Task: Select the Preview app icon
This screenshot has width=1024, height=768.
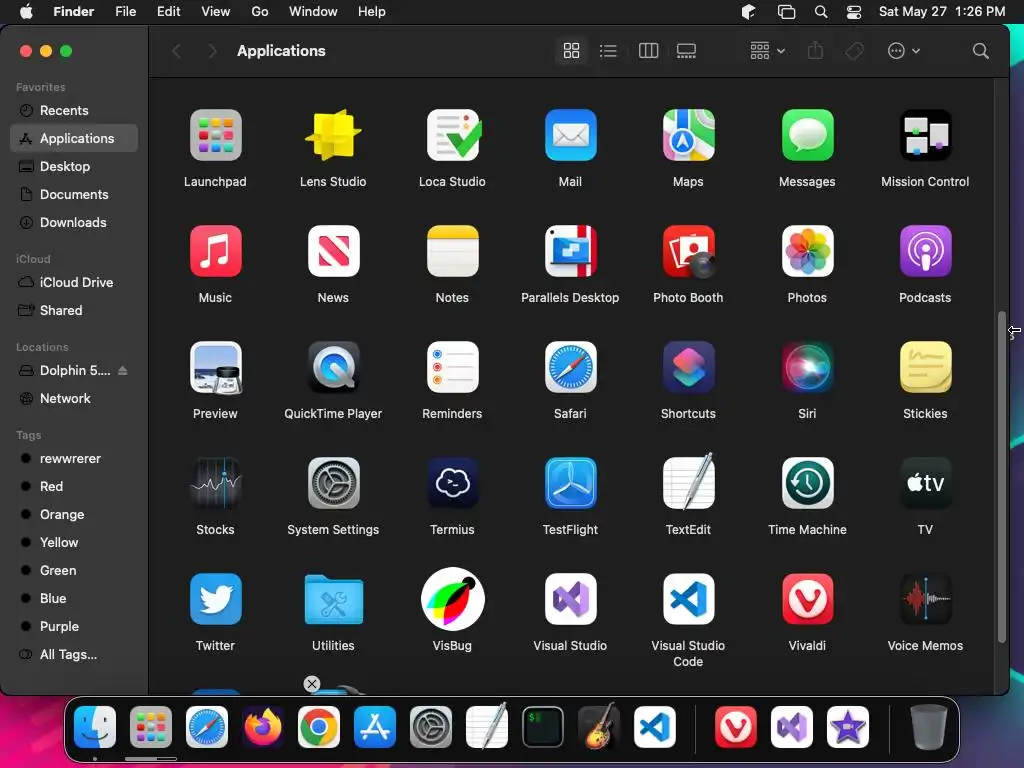Action: (x=216, y=367)
